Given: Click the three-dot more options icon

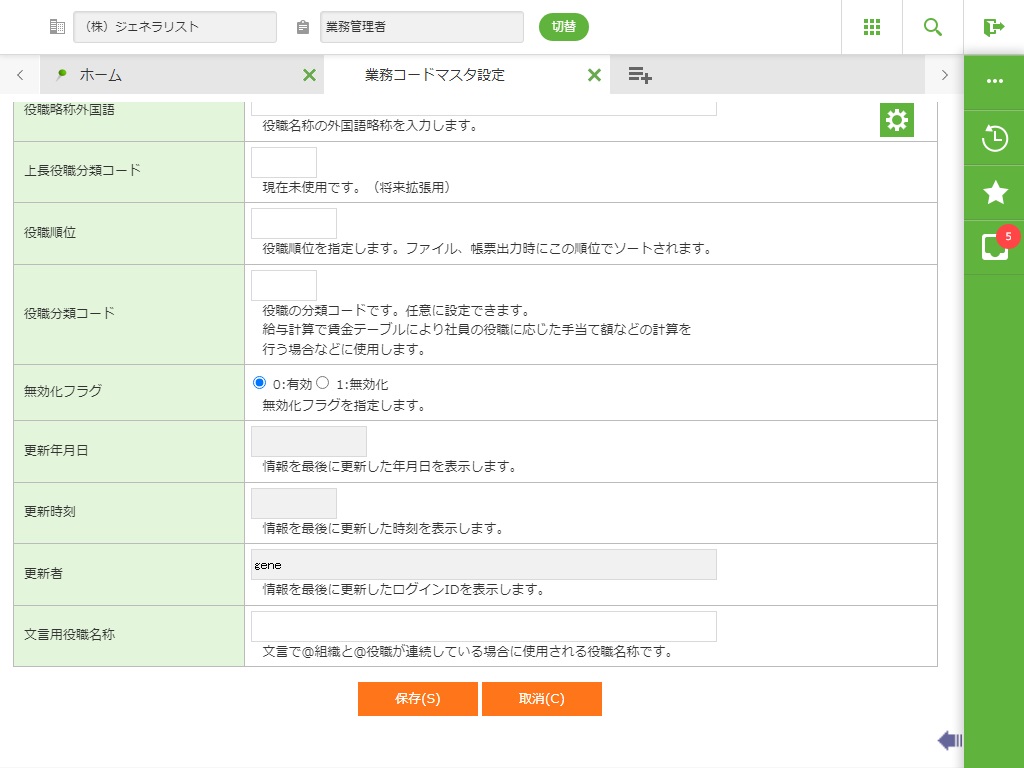Looking at the screenshot, I should 994,82.
